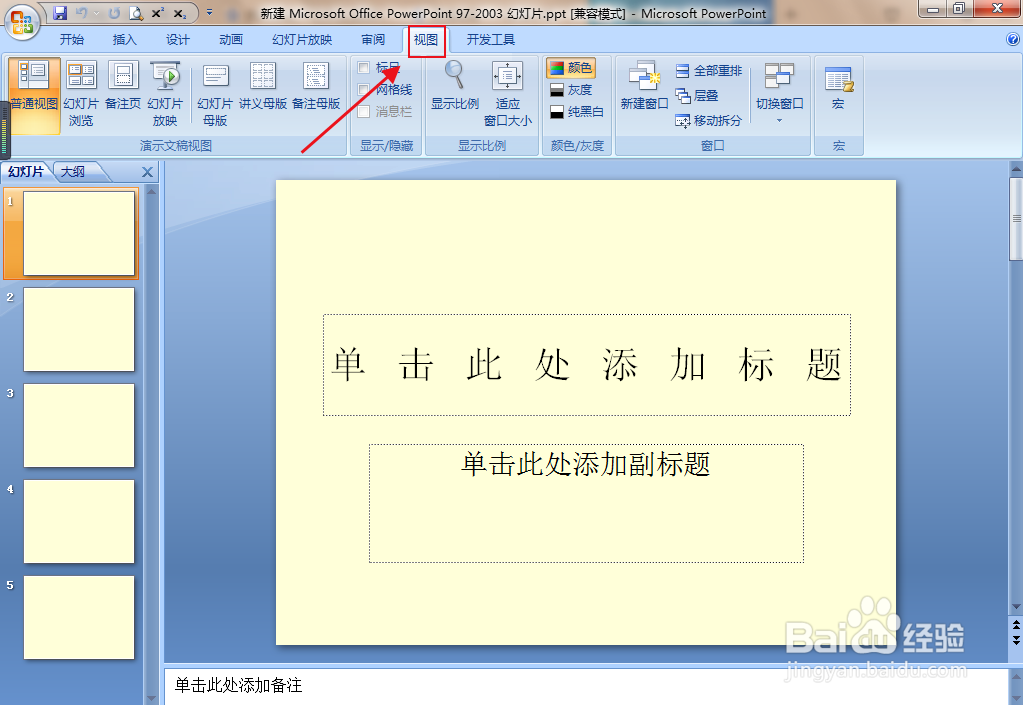This screenshot has height=705, width=1023.
Task: Open the 审阅 Review tab
Action: [373, 40]
